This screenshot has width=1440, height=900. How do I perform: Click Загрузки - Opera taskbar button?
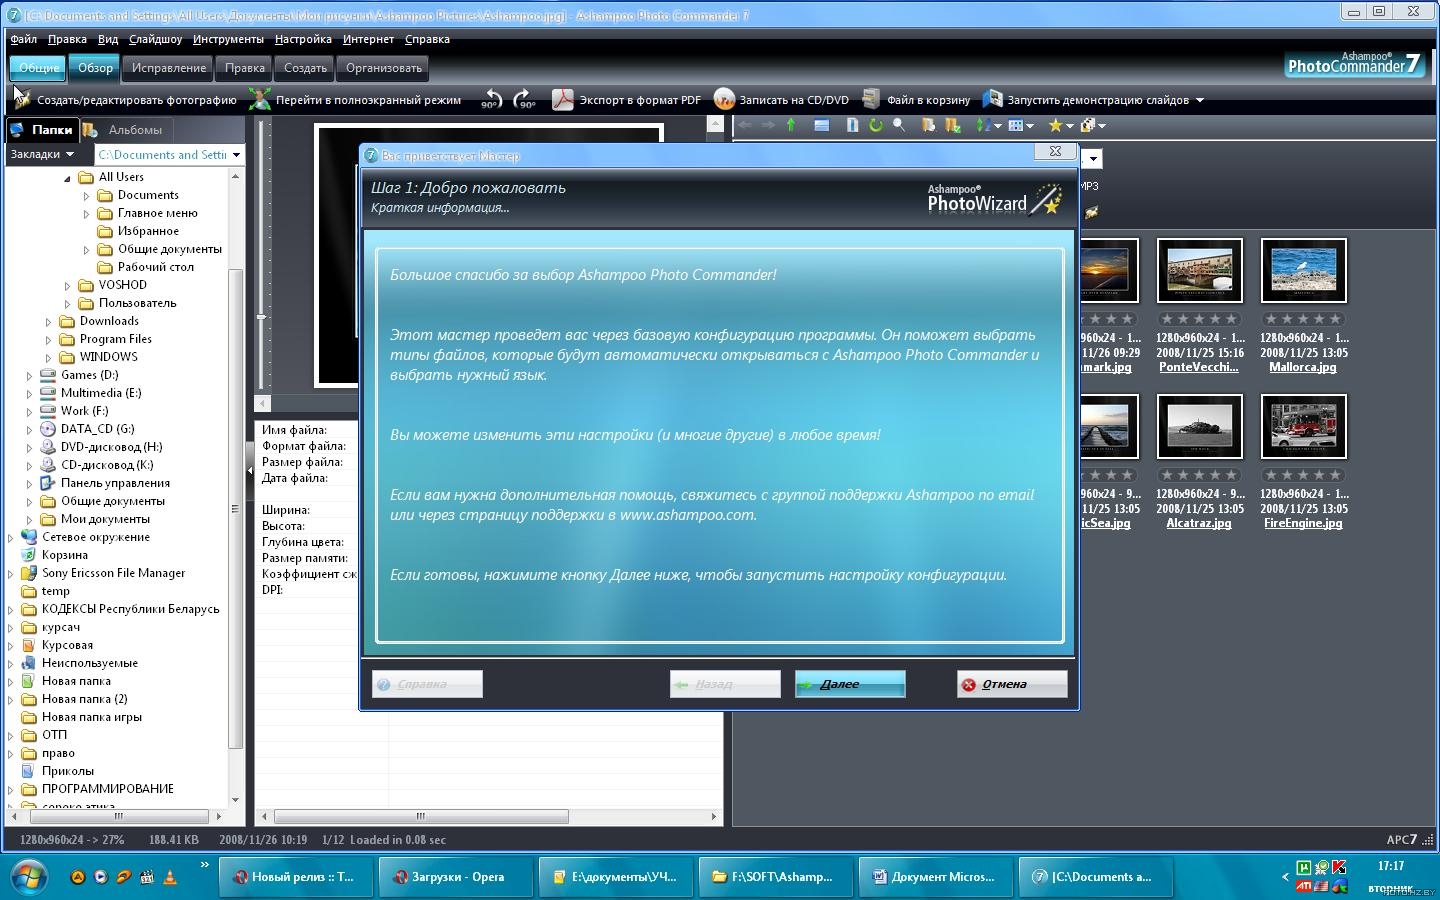456,877
